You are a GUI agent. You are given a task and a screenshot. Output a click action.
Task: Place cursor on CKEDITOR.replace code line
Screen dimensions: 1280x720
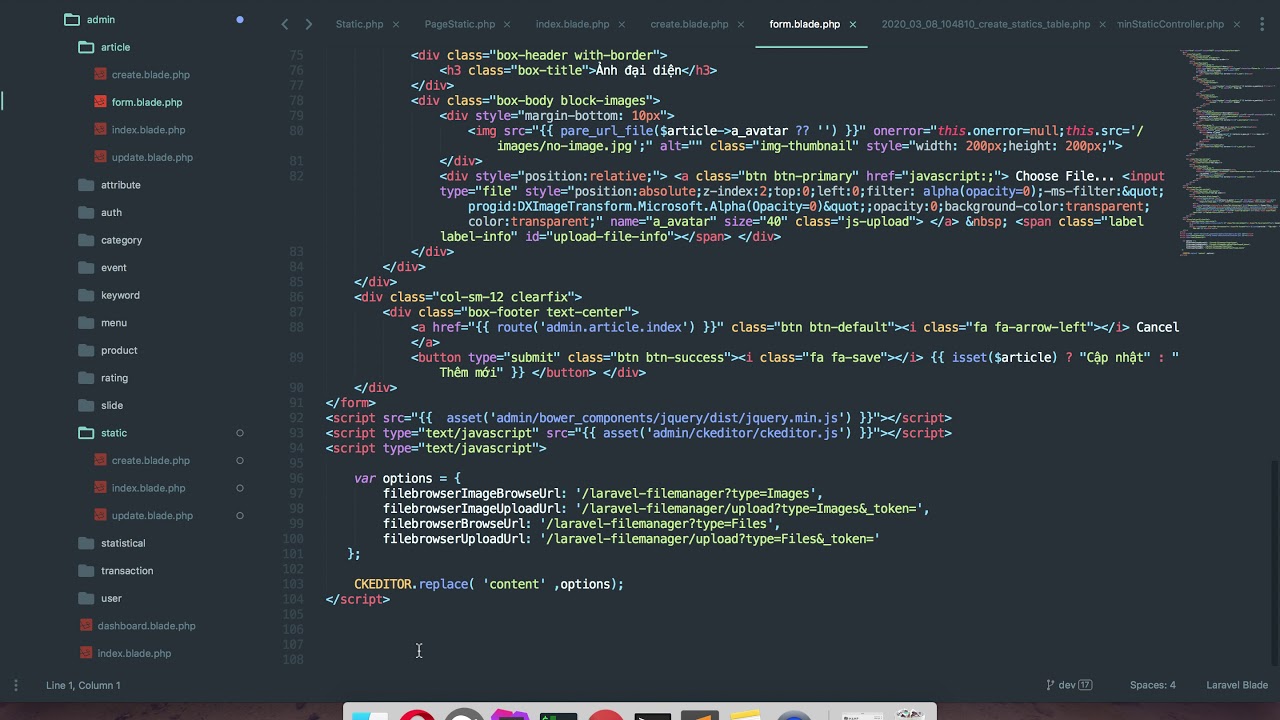click(x=489, y=584)
